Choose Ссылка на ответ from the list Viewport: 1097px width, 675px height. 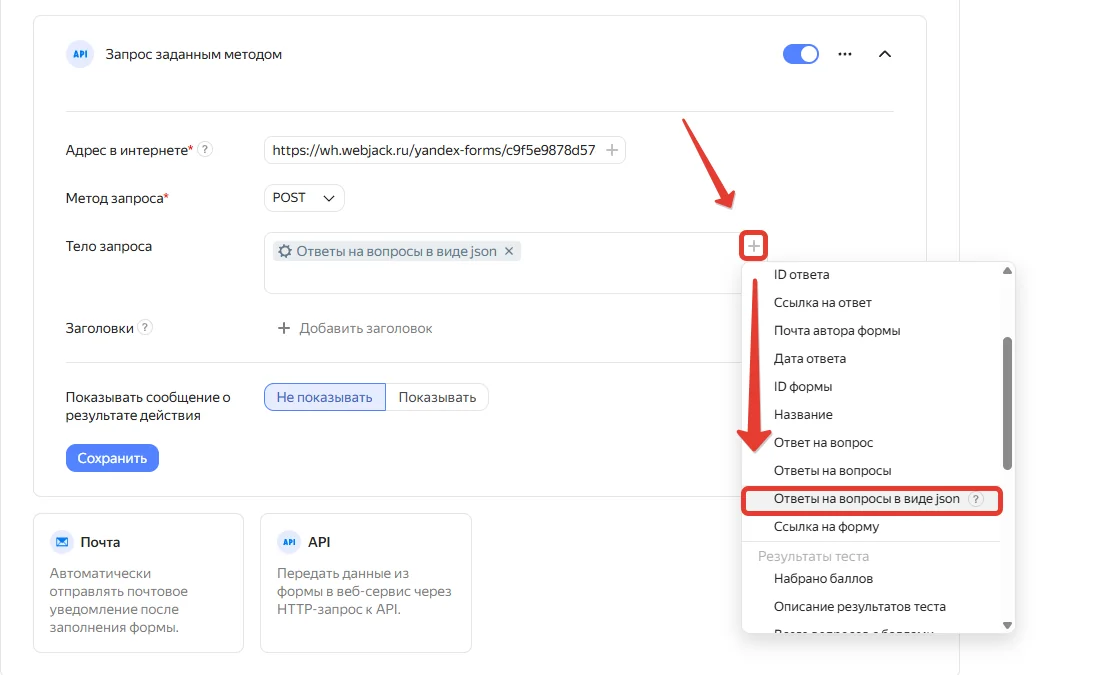(822, 303)
